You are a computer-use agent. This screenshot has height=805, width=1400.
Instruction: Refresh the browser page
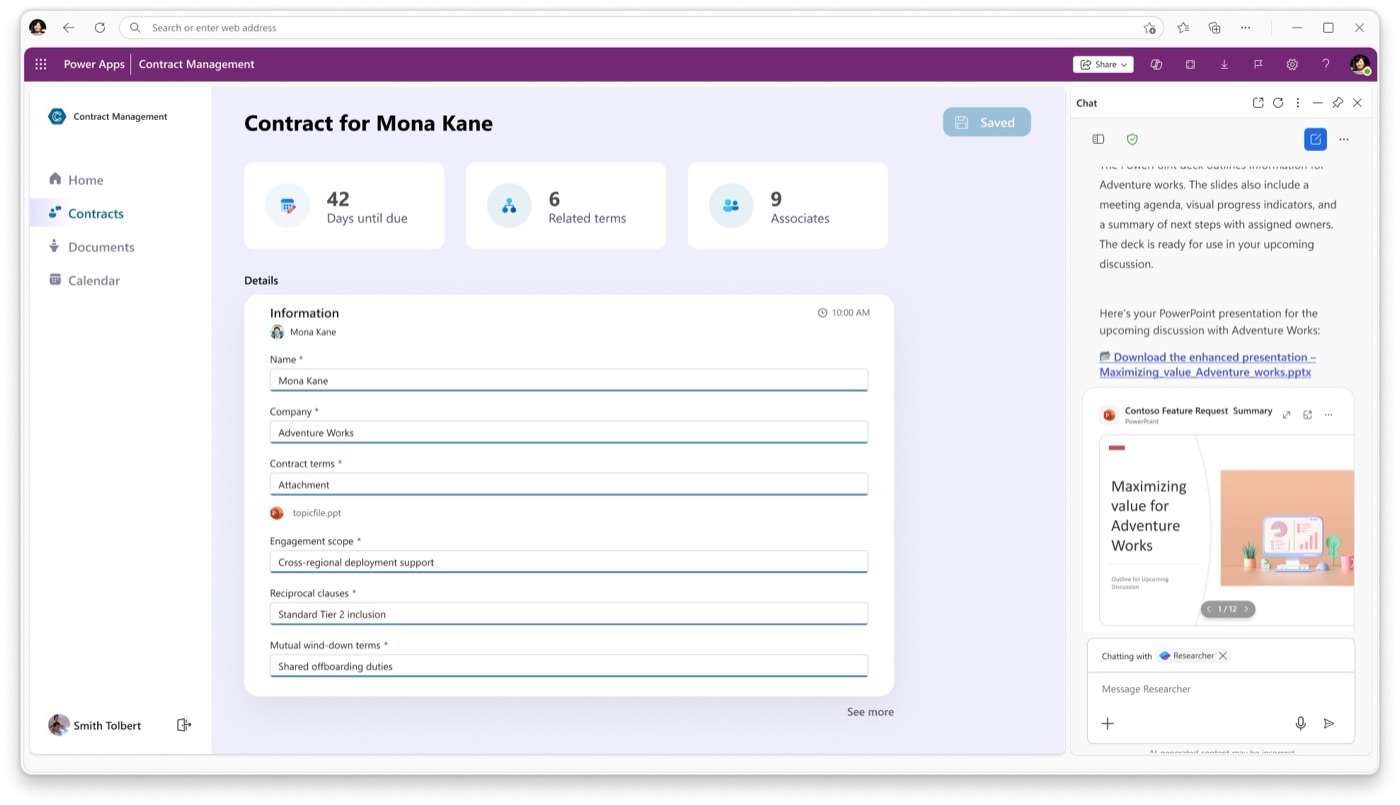pyautogui.click(x=99, y=28)
